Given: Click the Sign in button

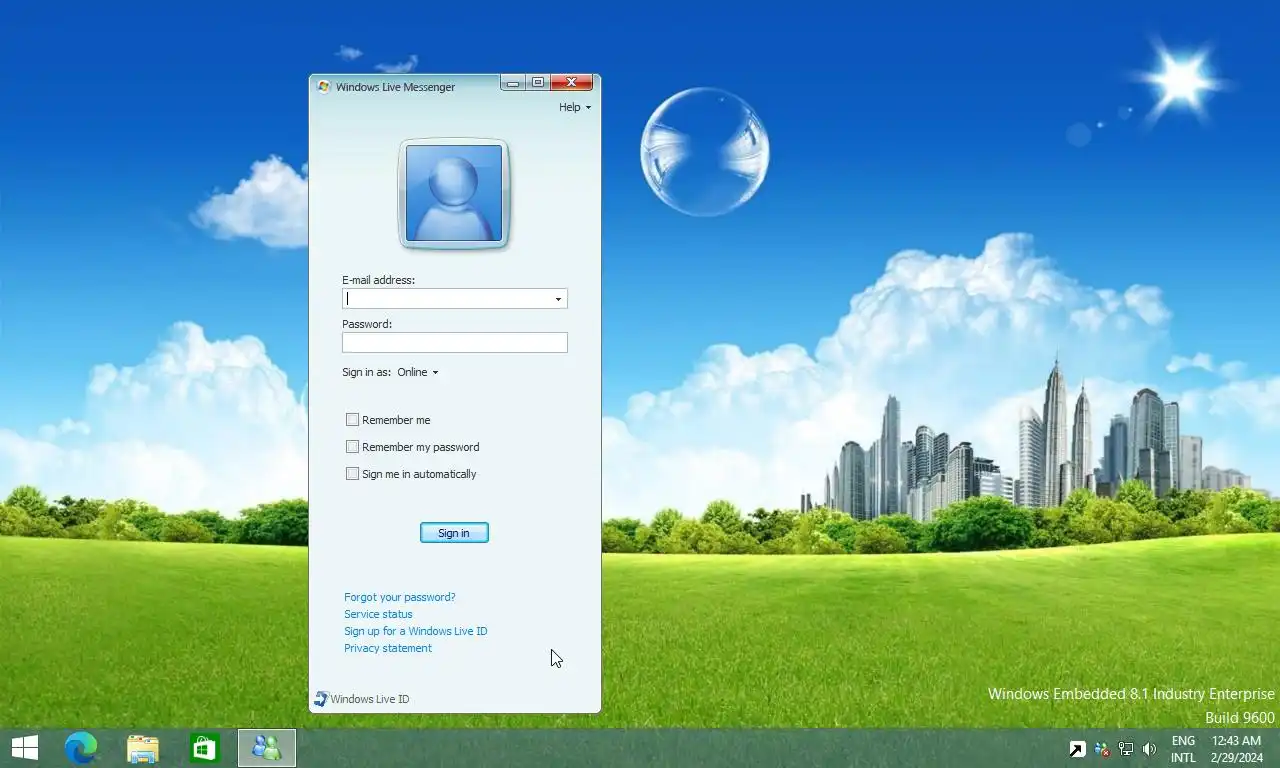Looking at the screenshot, I should click(454, 533).
